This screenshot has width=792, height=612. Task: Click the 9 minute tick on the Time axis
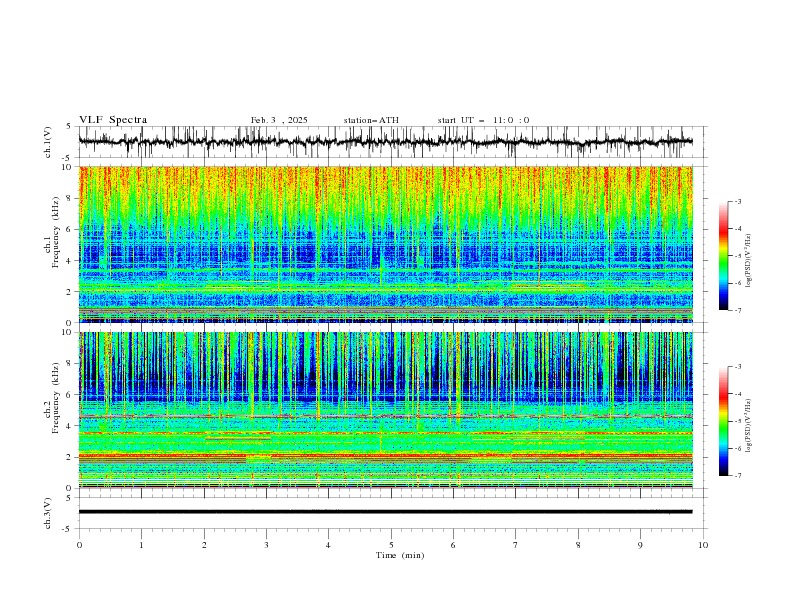tap(640, 545)
